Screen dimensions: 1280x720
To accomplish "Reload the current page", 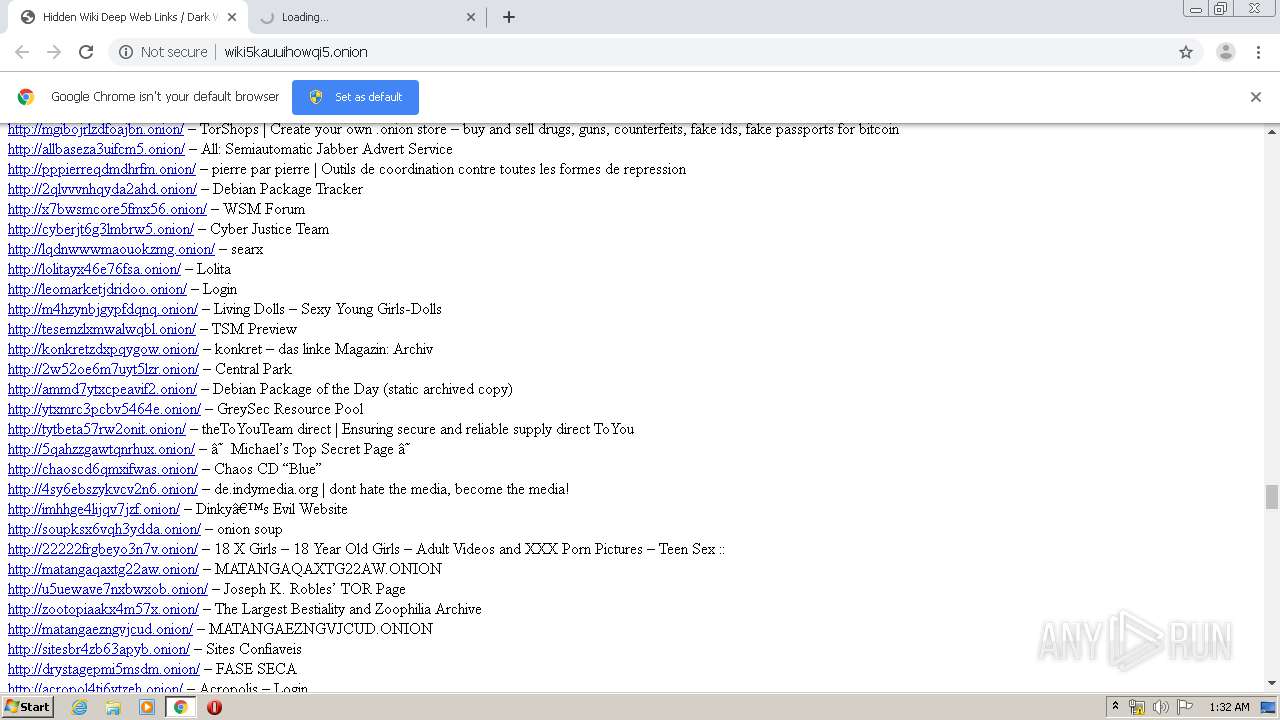I will (x=86, y=52).
